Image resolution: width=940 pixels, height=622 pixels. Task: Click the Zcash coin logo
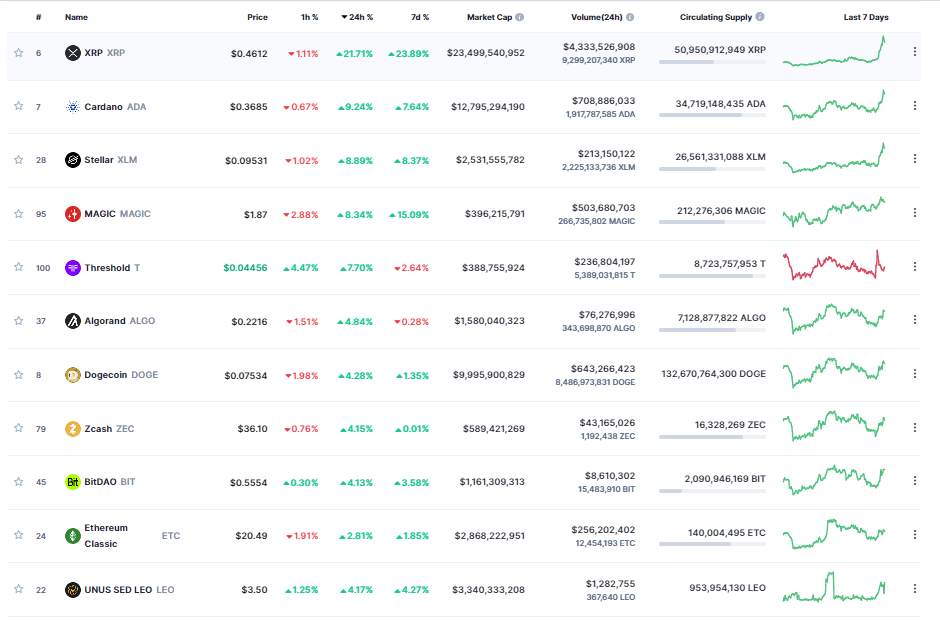click(x=73, y=428)
